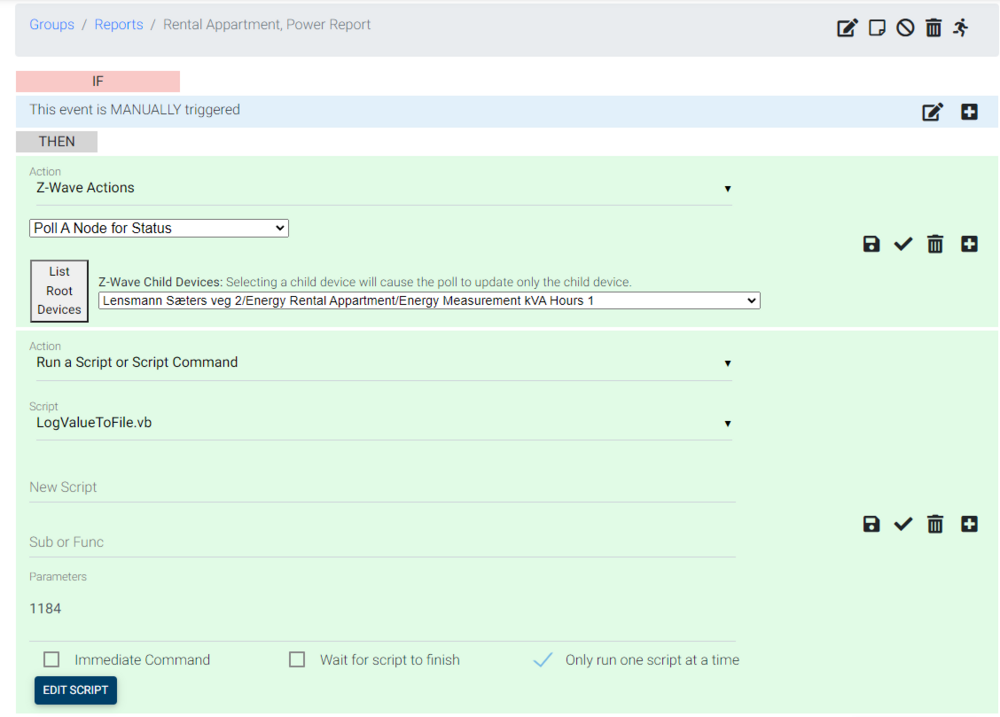Open the LogValueToFile.vb script dropdown
The height and width of the screenshot is (717, 1000).
(x=382, y=423)
